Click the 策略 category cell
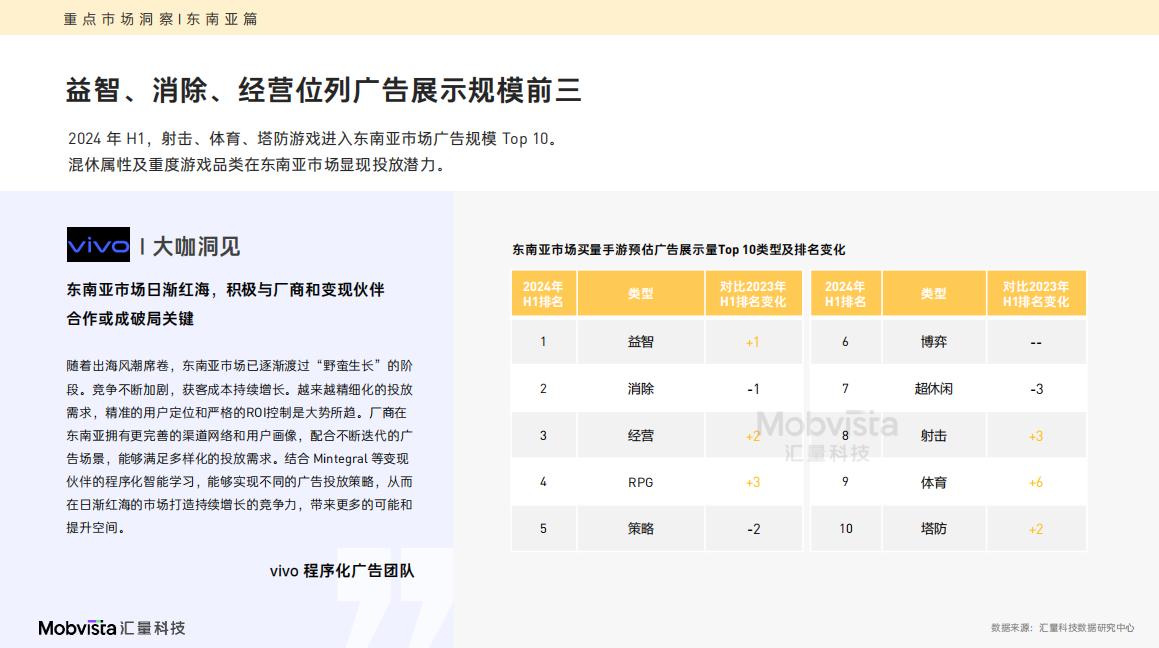This screenshot has width=1159, height=648. (x=640, y=529)
